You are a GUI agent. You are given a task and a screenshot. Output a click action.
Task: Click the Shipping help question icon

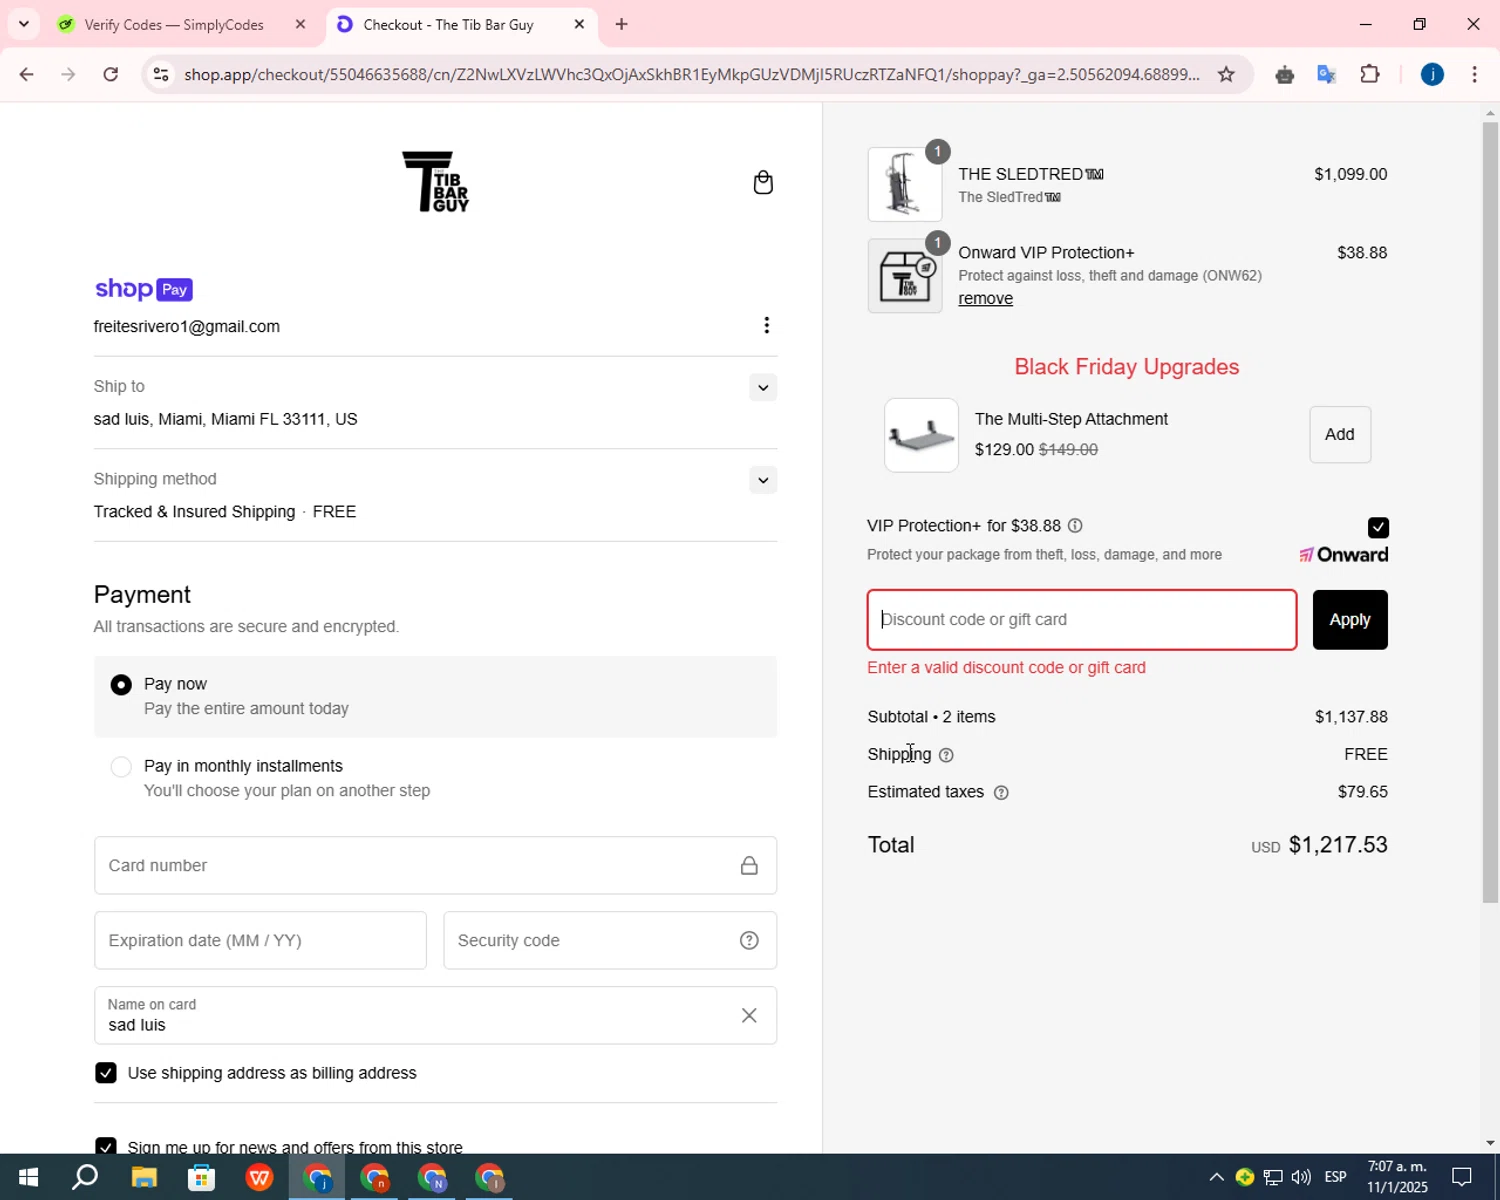pos(946,755)
